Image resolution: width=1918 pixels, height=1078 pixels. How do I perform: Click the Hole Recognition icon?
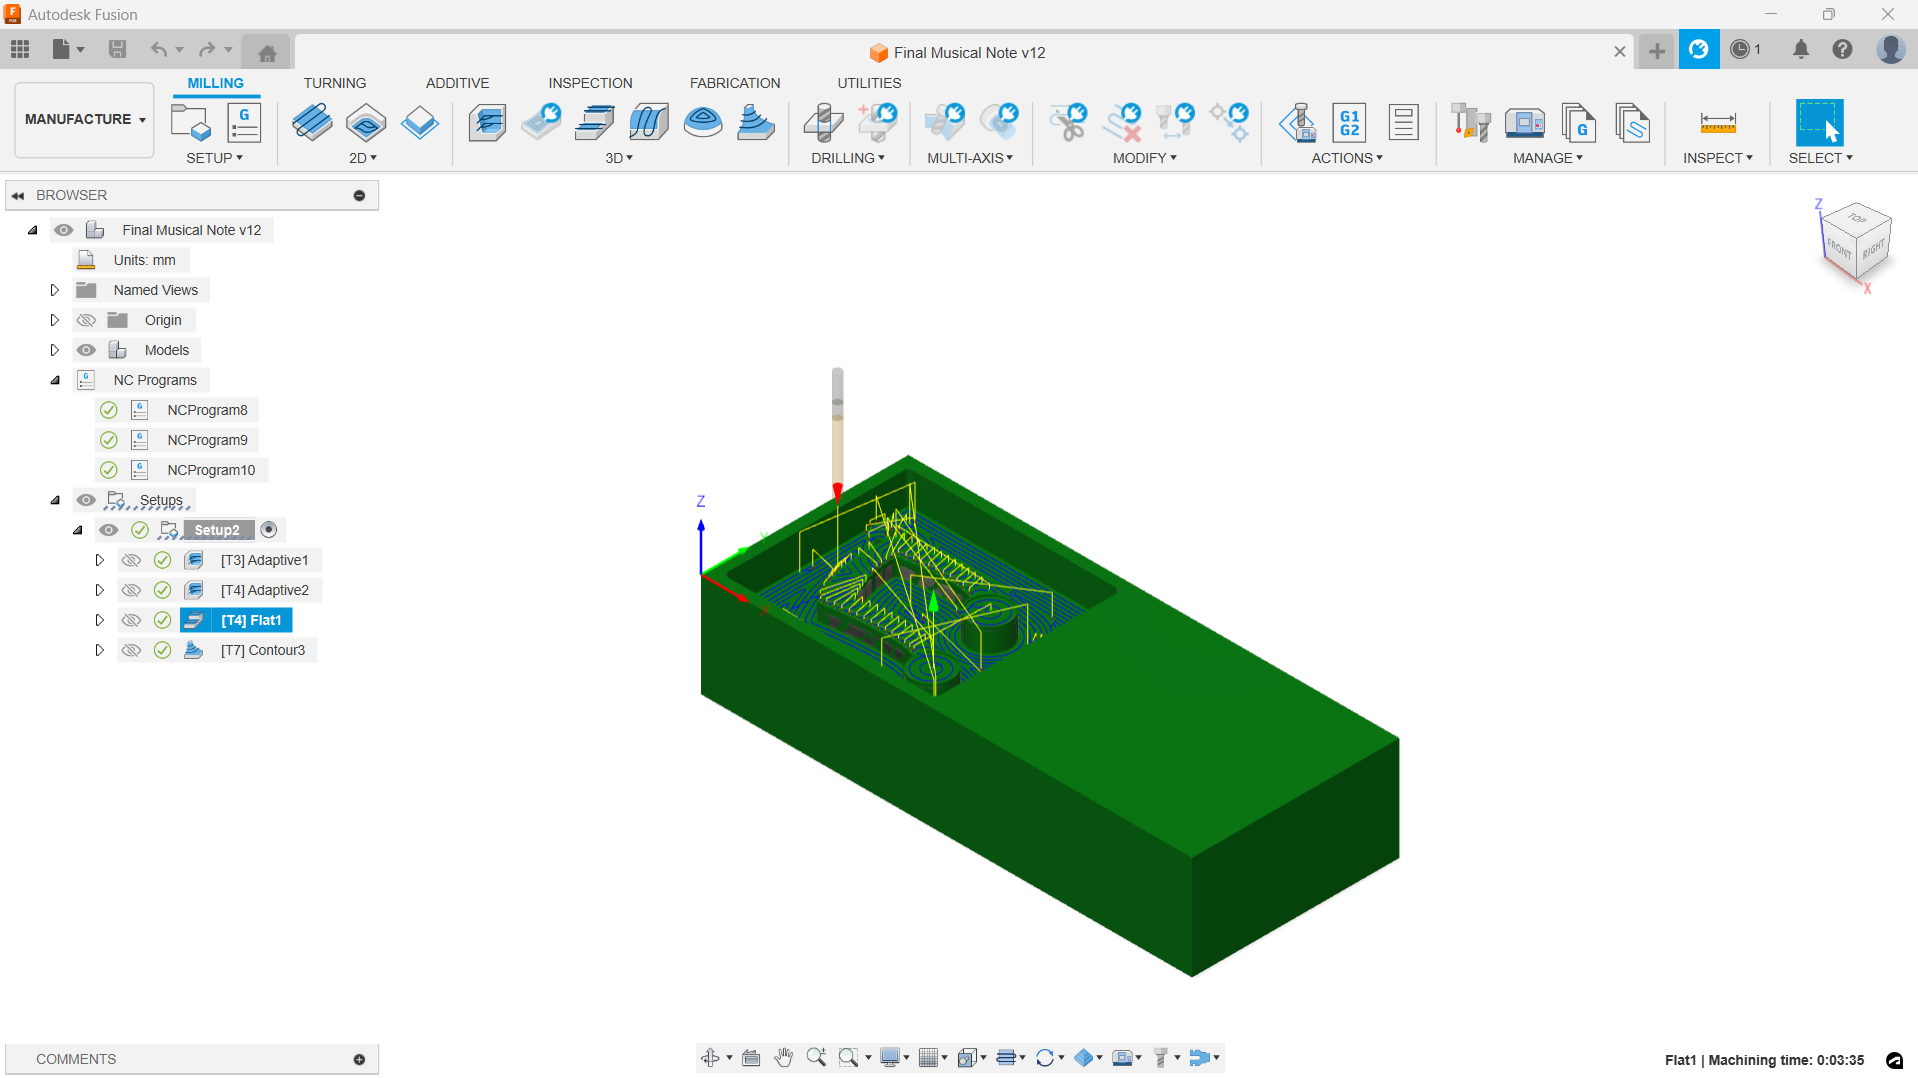[x=878, y=122]
